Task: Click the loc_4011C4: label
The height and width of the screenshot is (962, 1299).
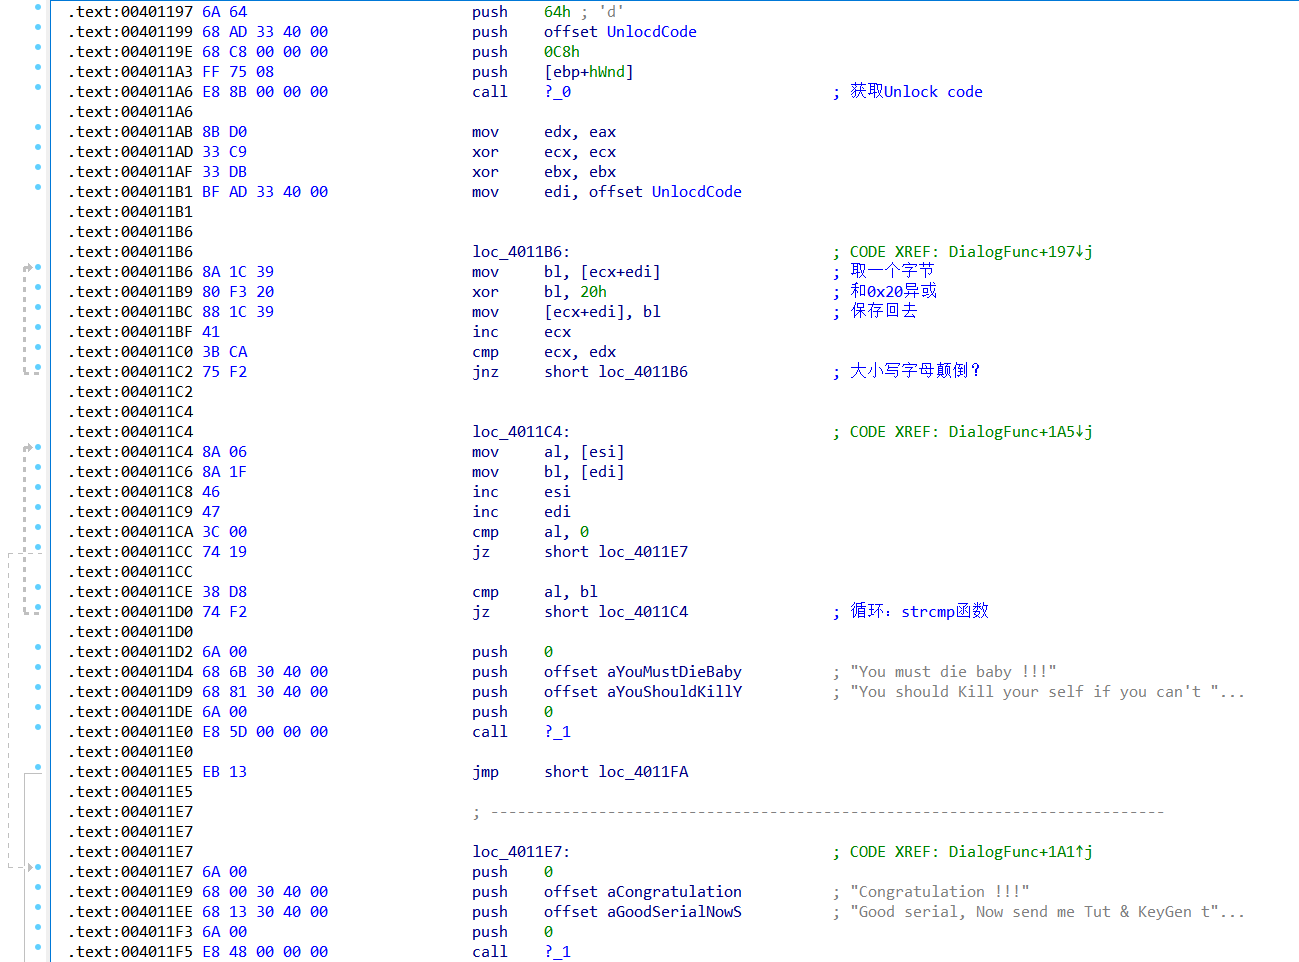Action: coord(521,432)
